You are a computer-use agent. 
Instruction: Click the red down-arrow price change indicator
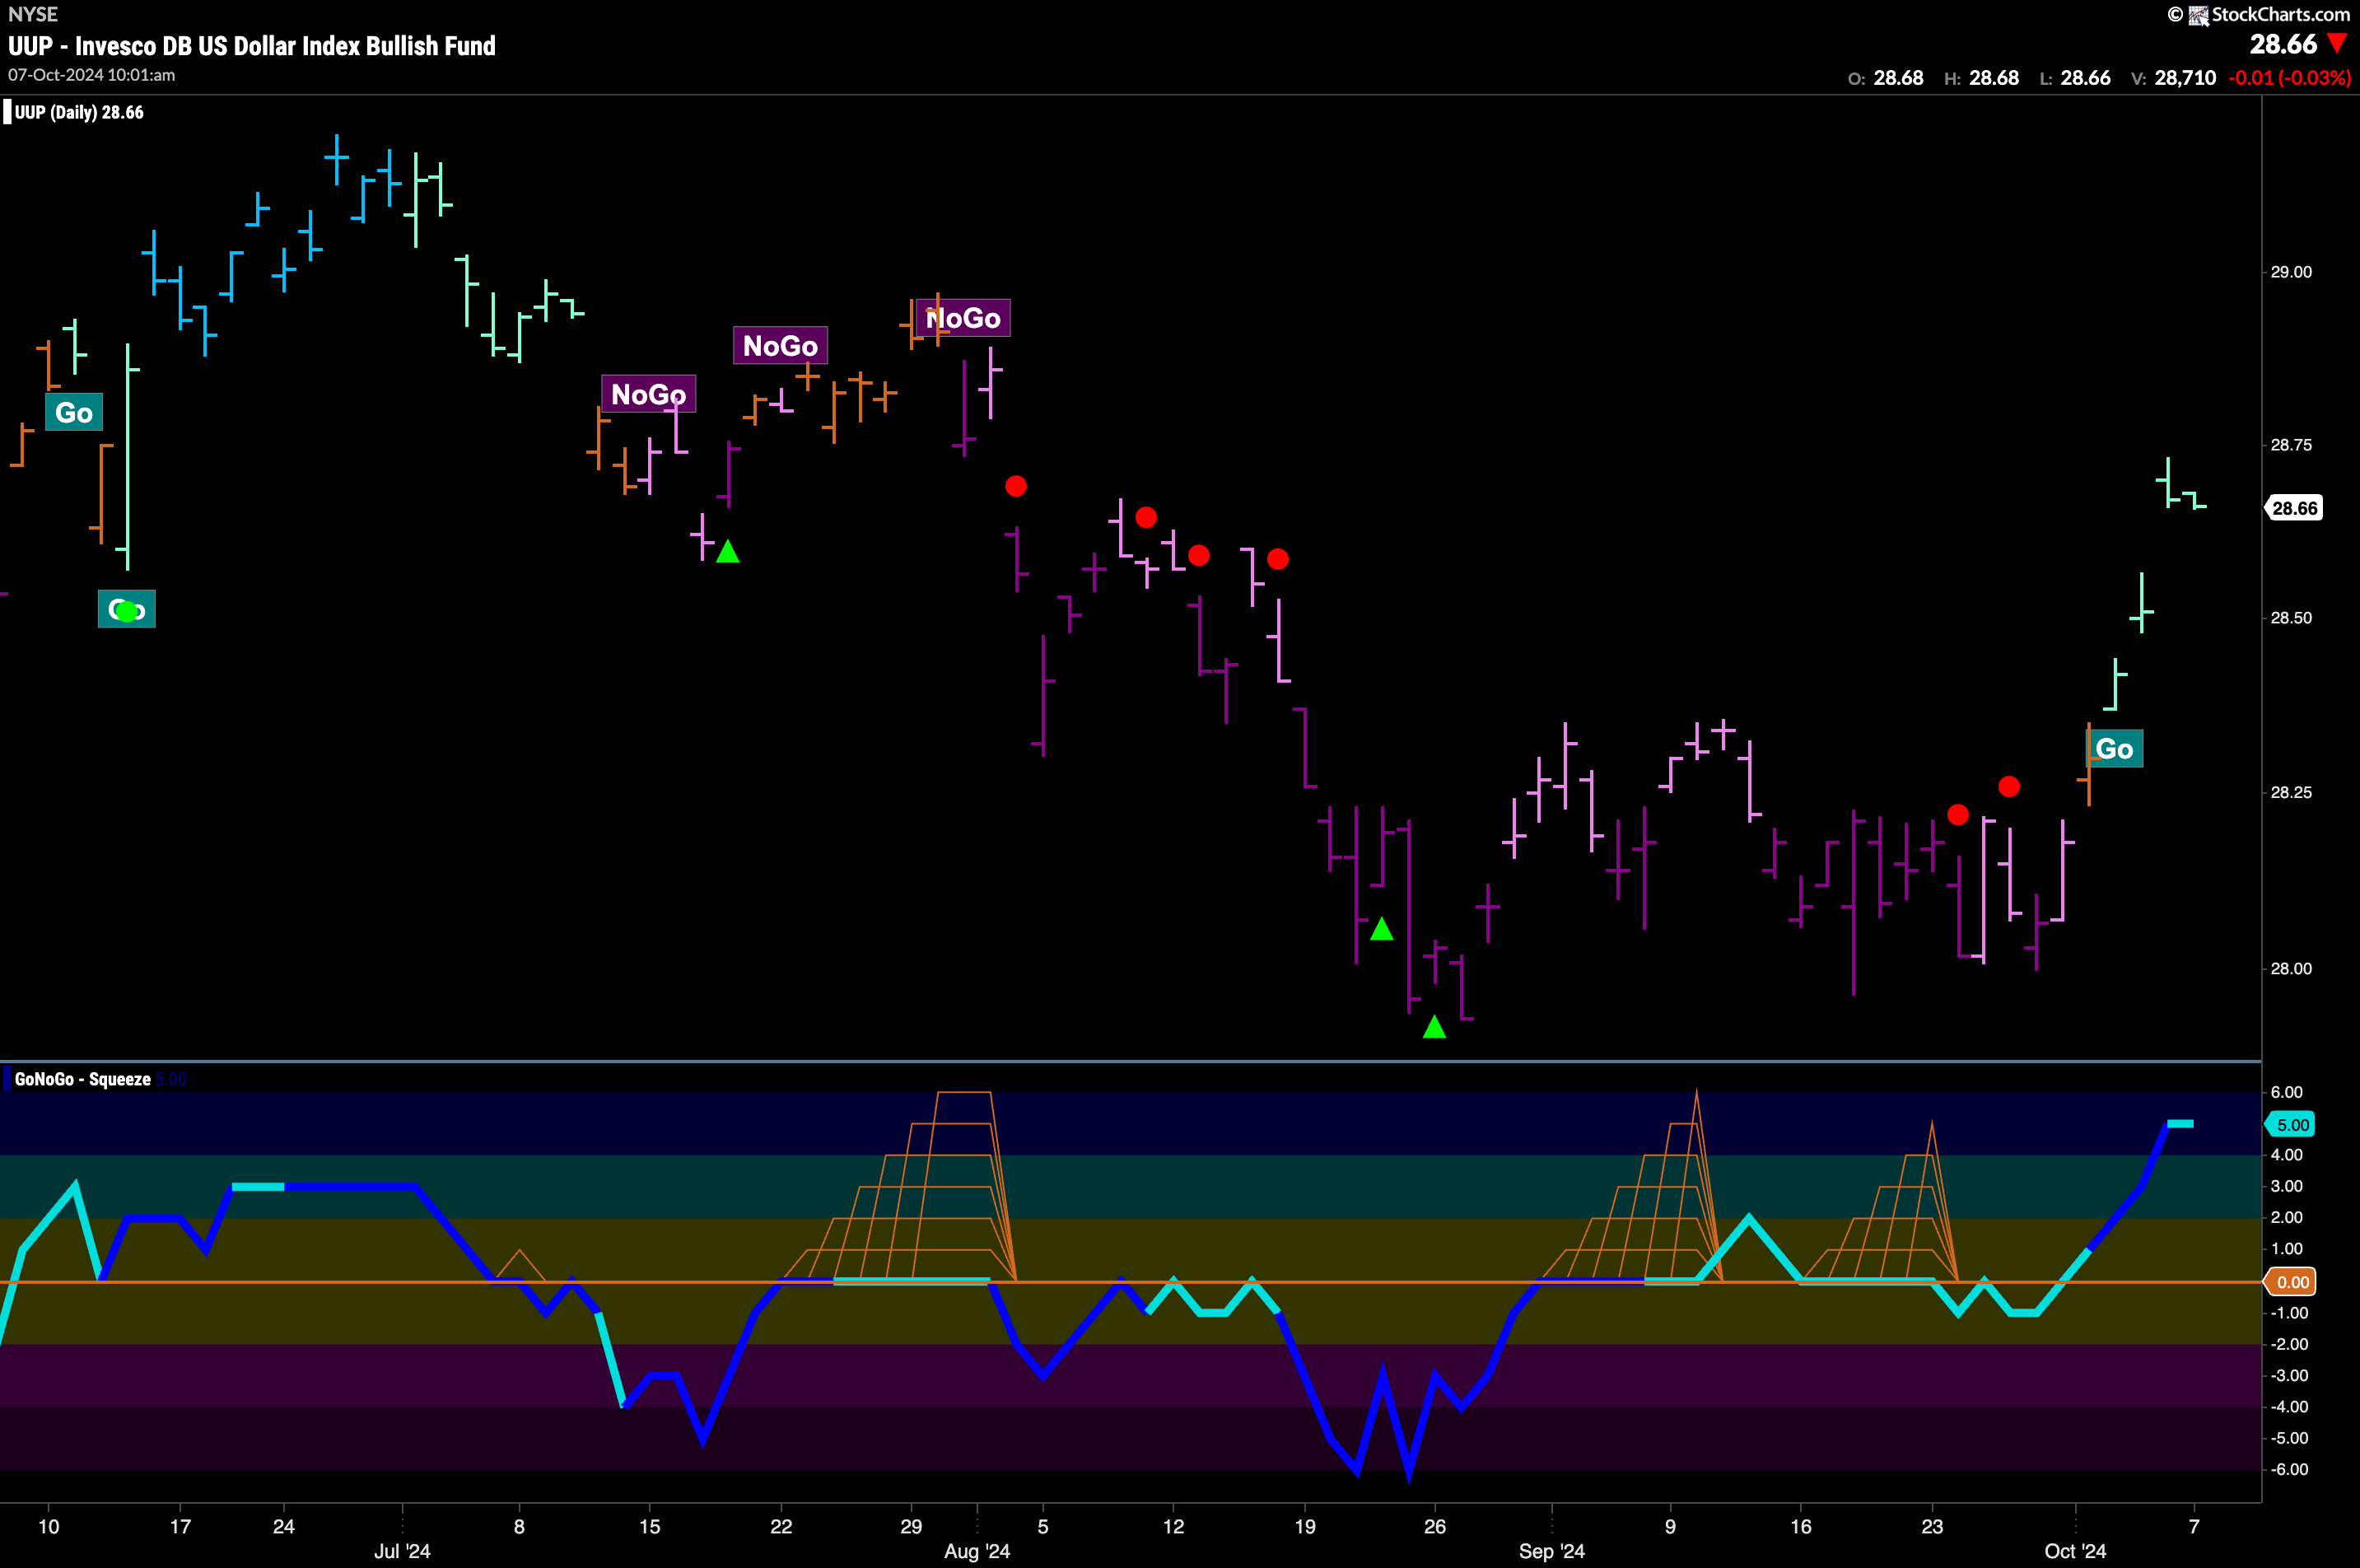pyautogui.click(x=2336, y=44)
